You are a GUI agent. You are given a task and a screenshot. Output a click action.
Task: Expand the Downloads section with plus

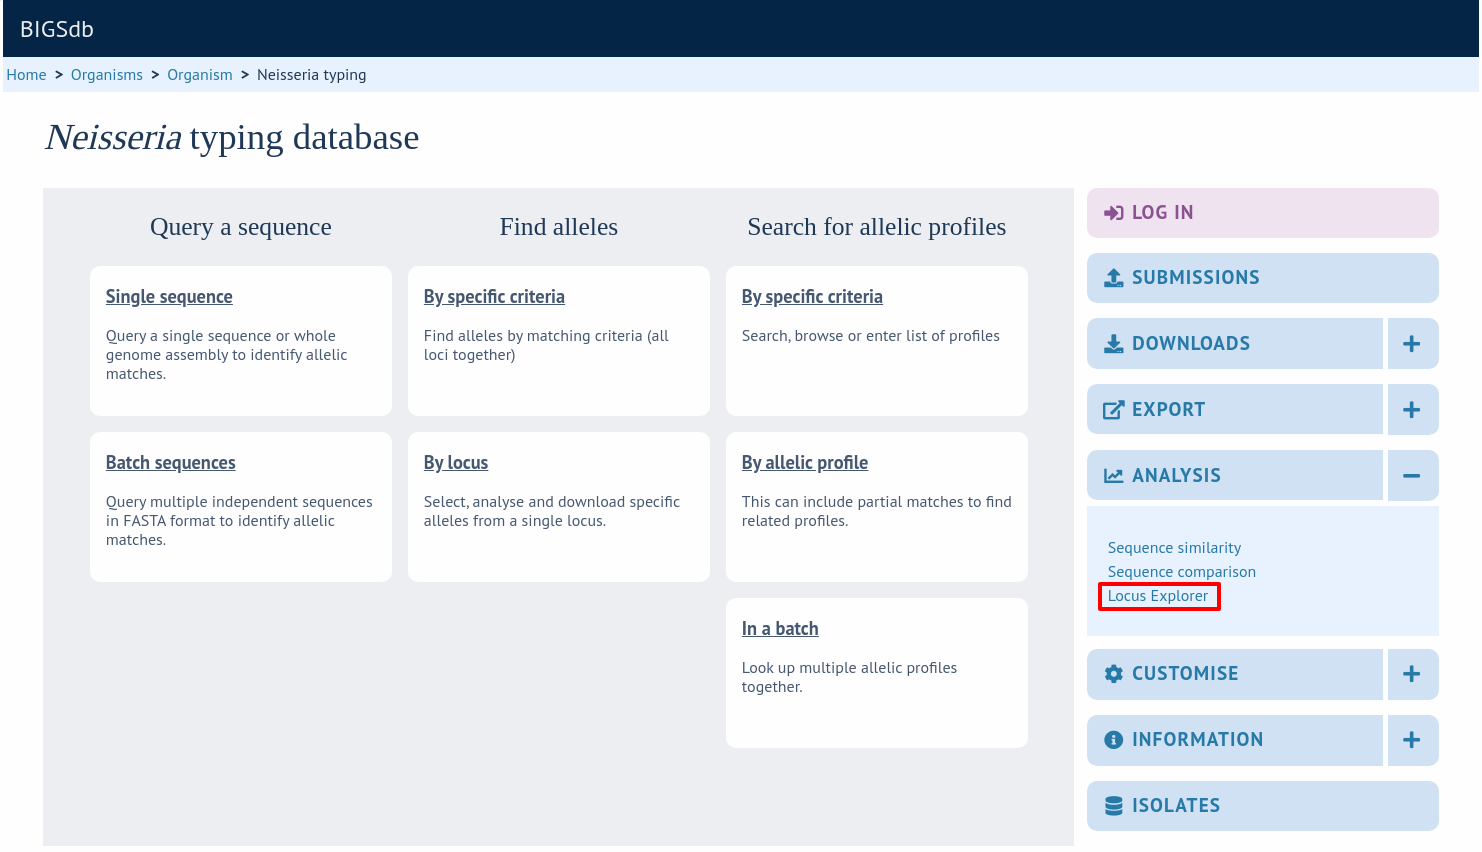[1412, 344]
